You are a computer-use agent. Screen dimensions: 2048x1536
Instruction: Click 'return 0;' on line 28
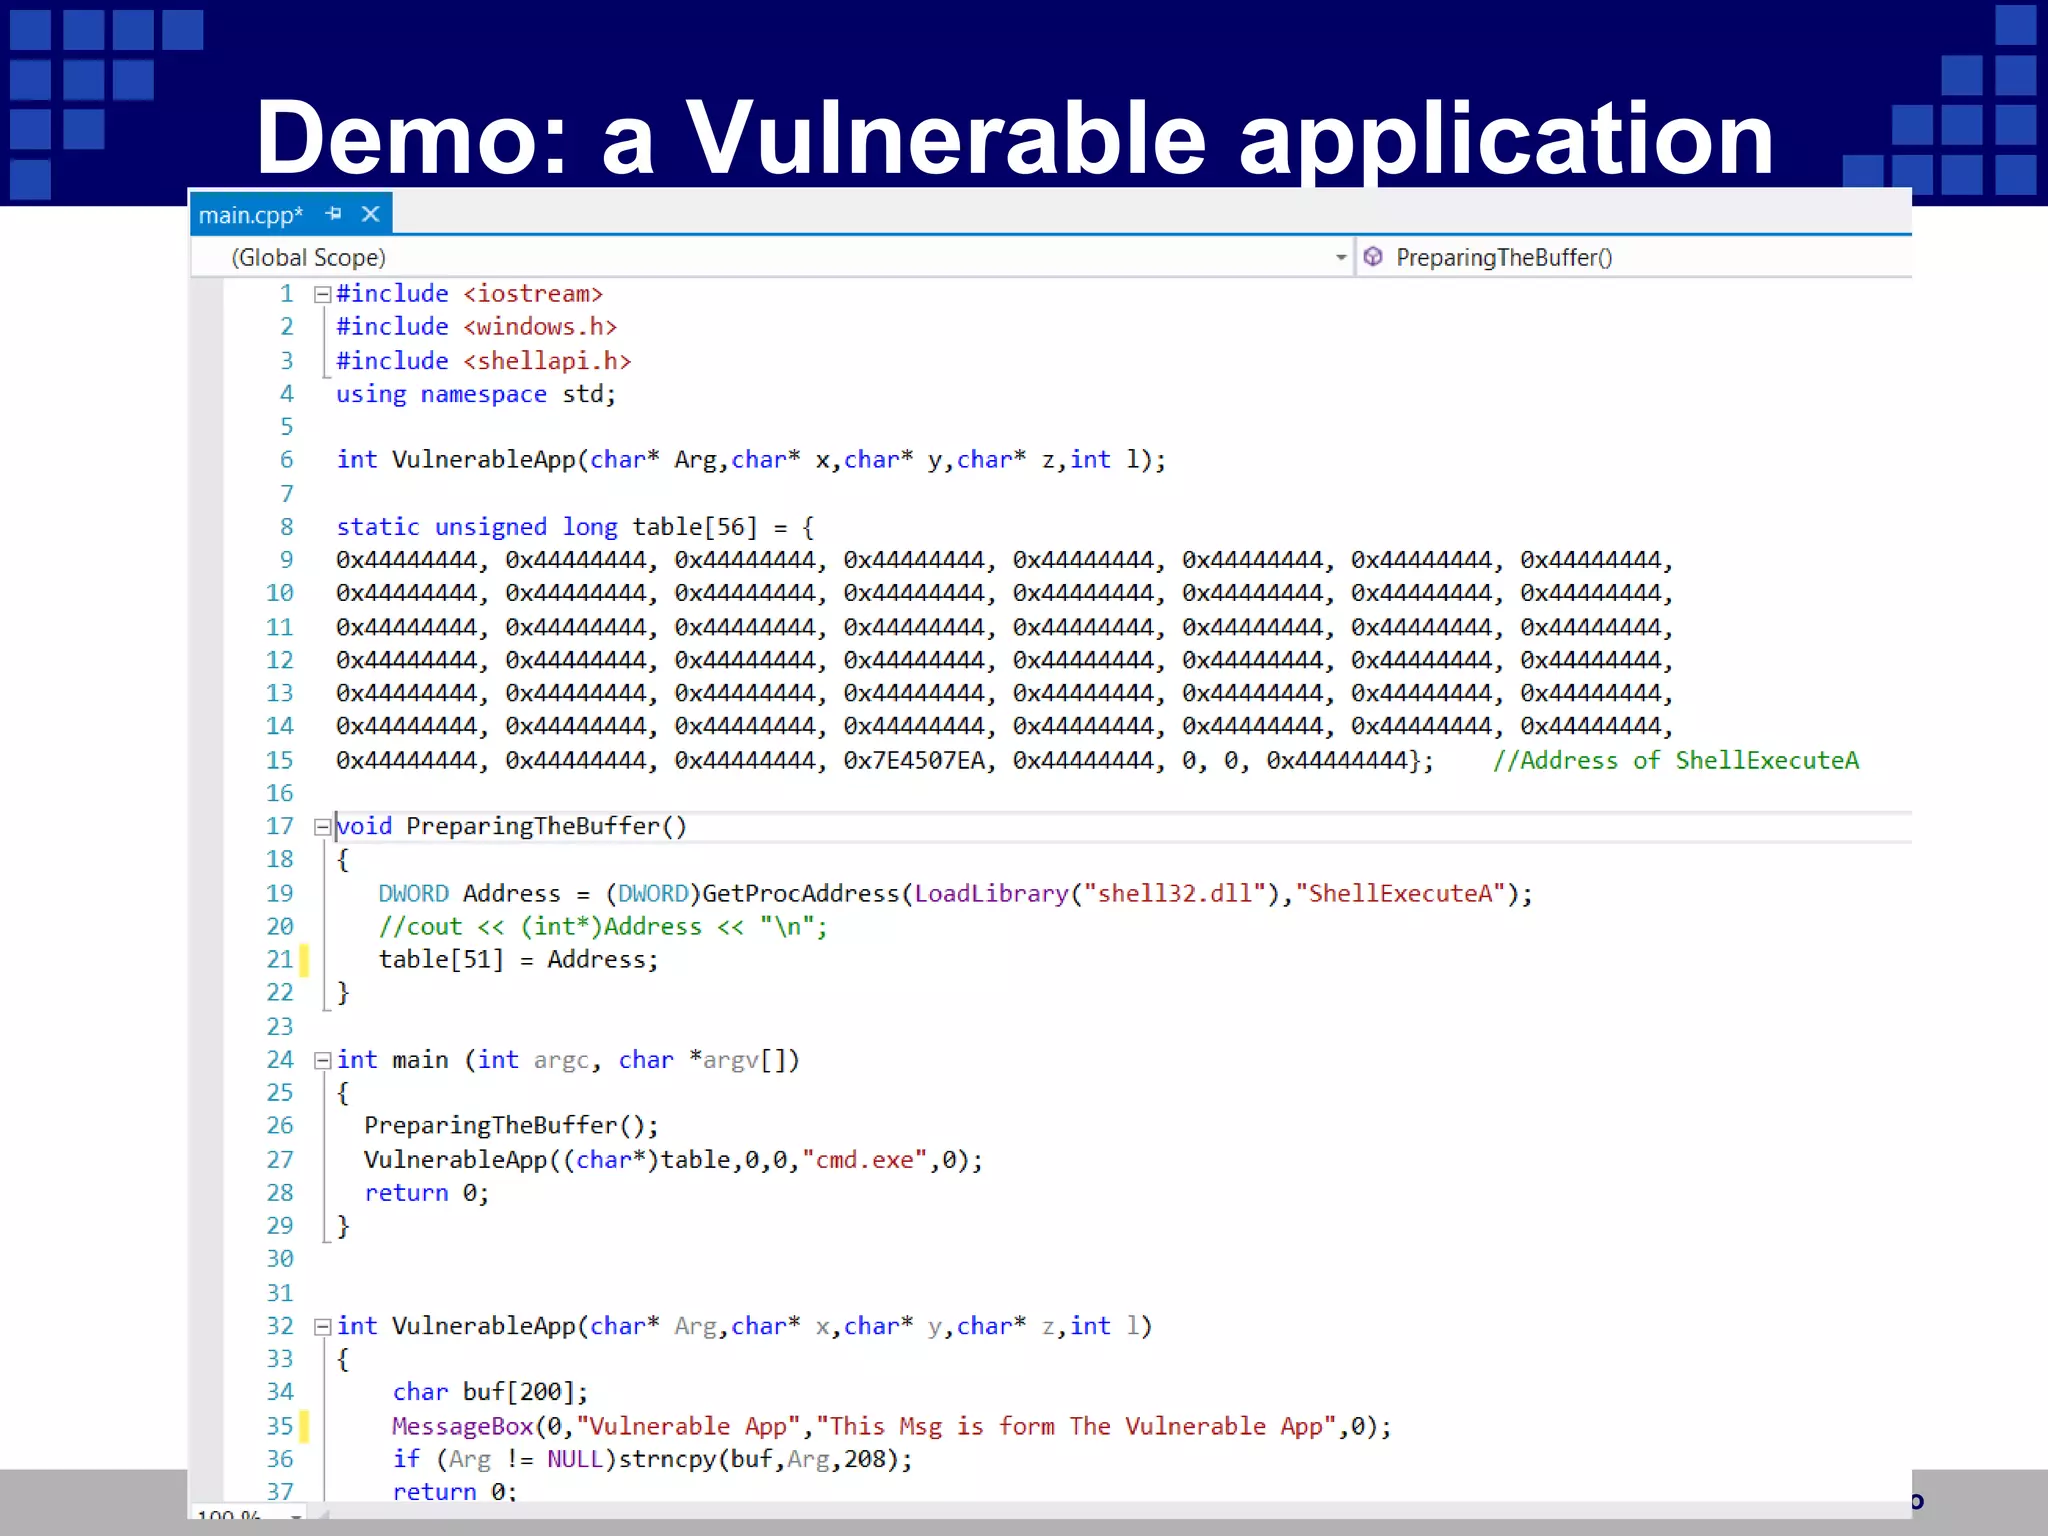426,1193
